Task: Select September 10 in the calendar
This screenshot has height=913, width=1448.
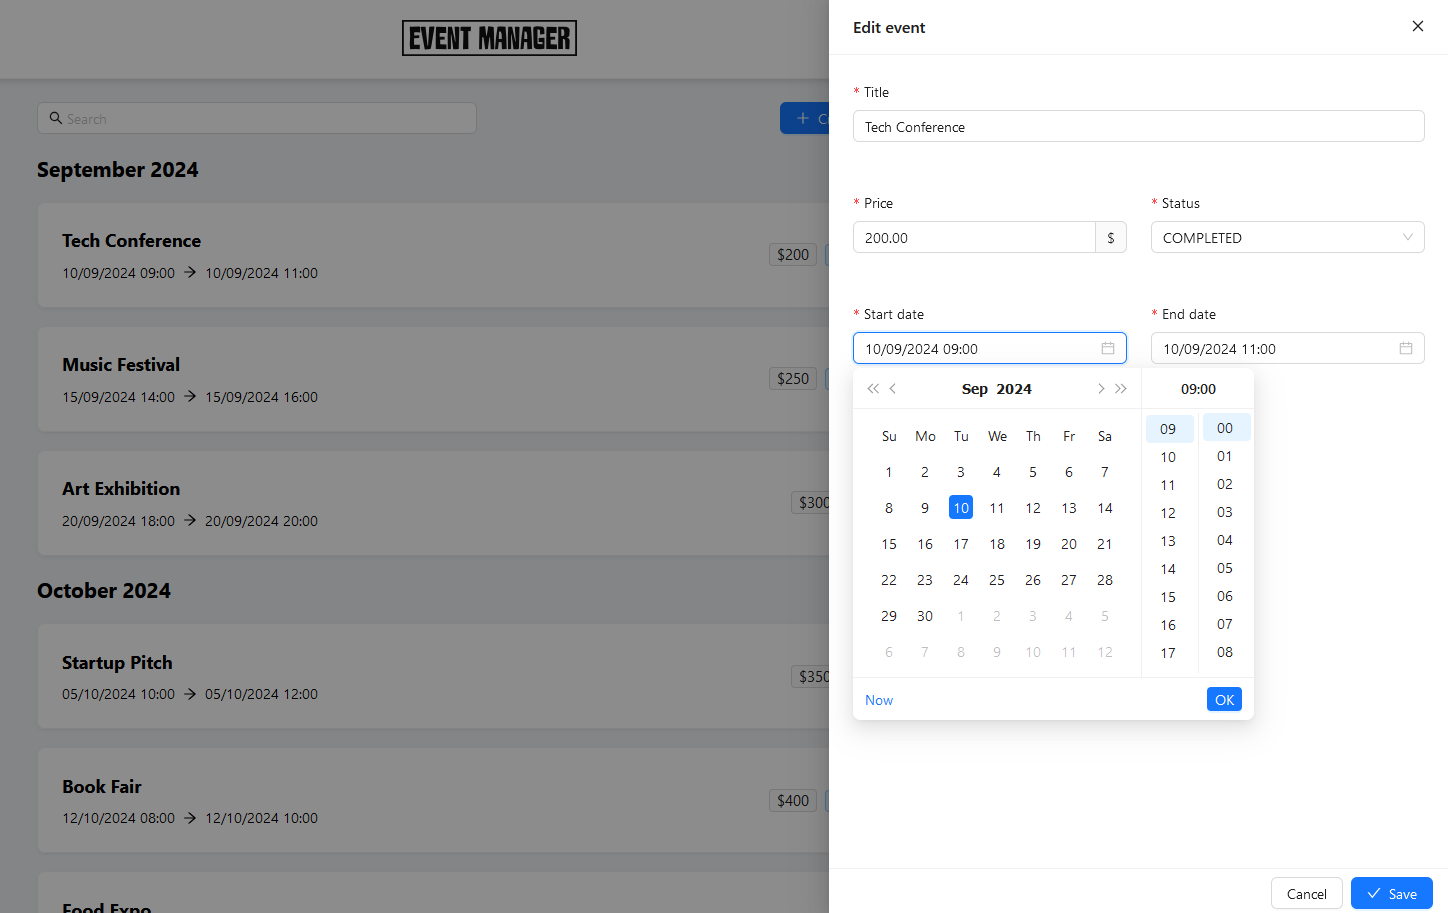Action: point(961,507)
